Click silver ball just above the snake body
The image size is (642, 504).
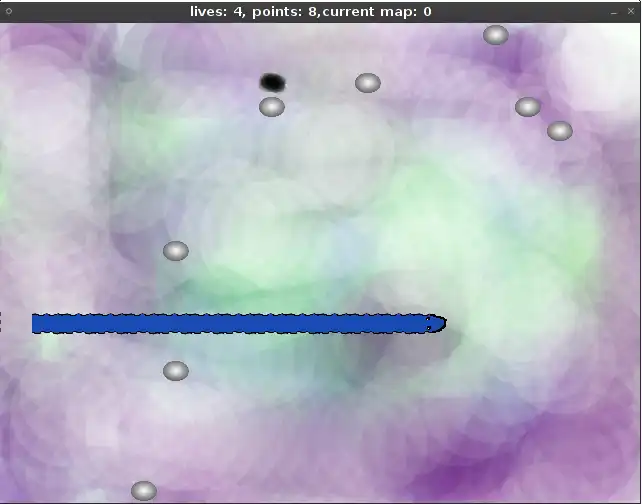tap(176, 251)
